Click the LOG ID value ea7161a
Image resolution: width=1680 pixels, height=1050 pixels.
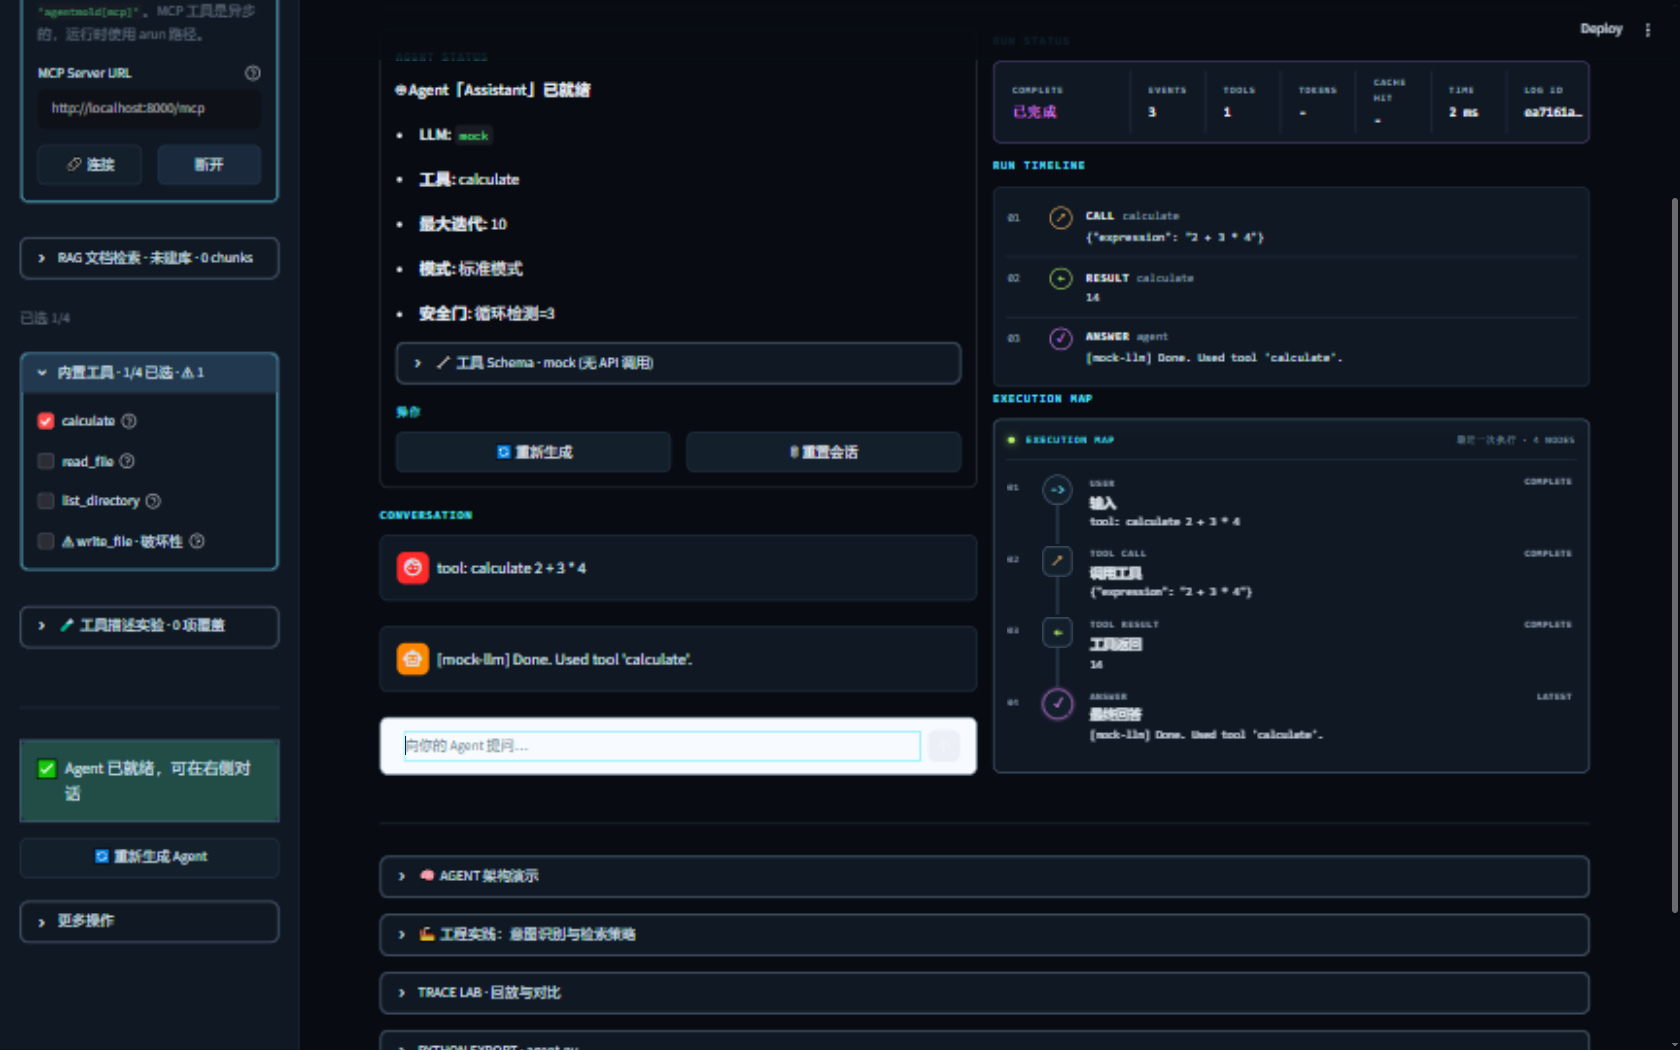pos(1553,112)
